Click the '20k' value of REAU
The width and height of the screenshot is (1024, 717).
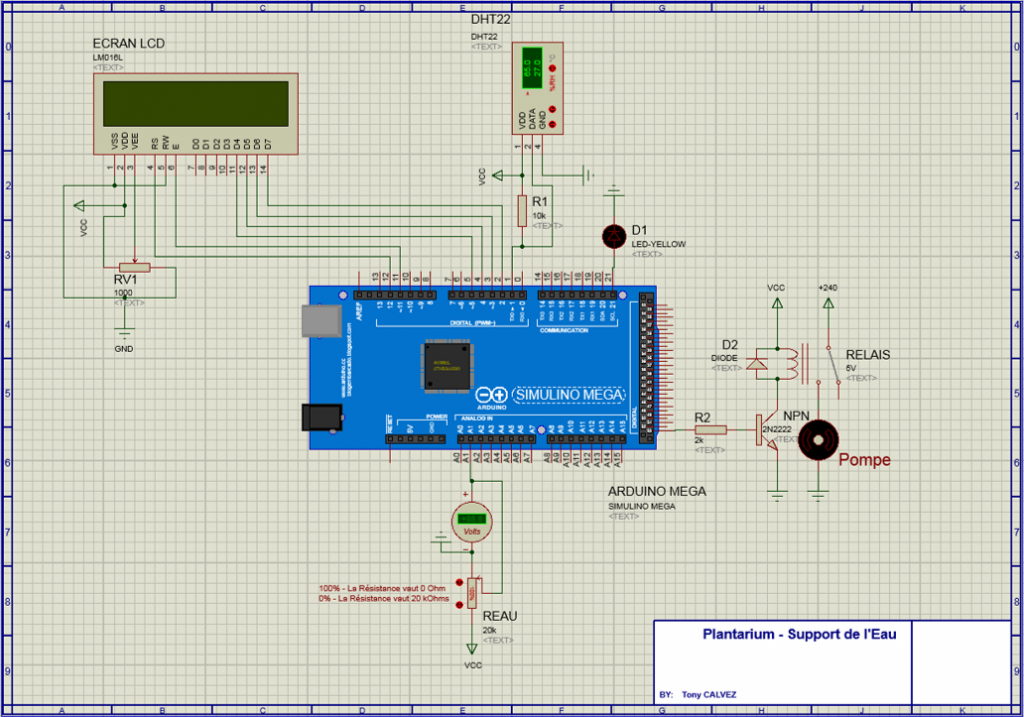point(489,630)
